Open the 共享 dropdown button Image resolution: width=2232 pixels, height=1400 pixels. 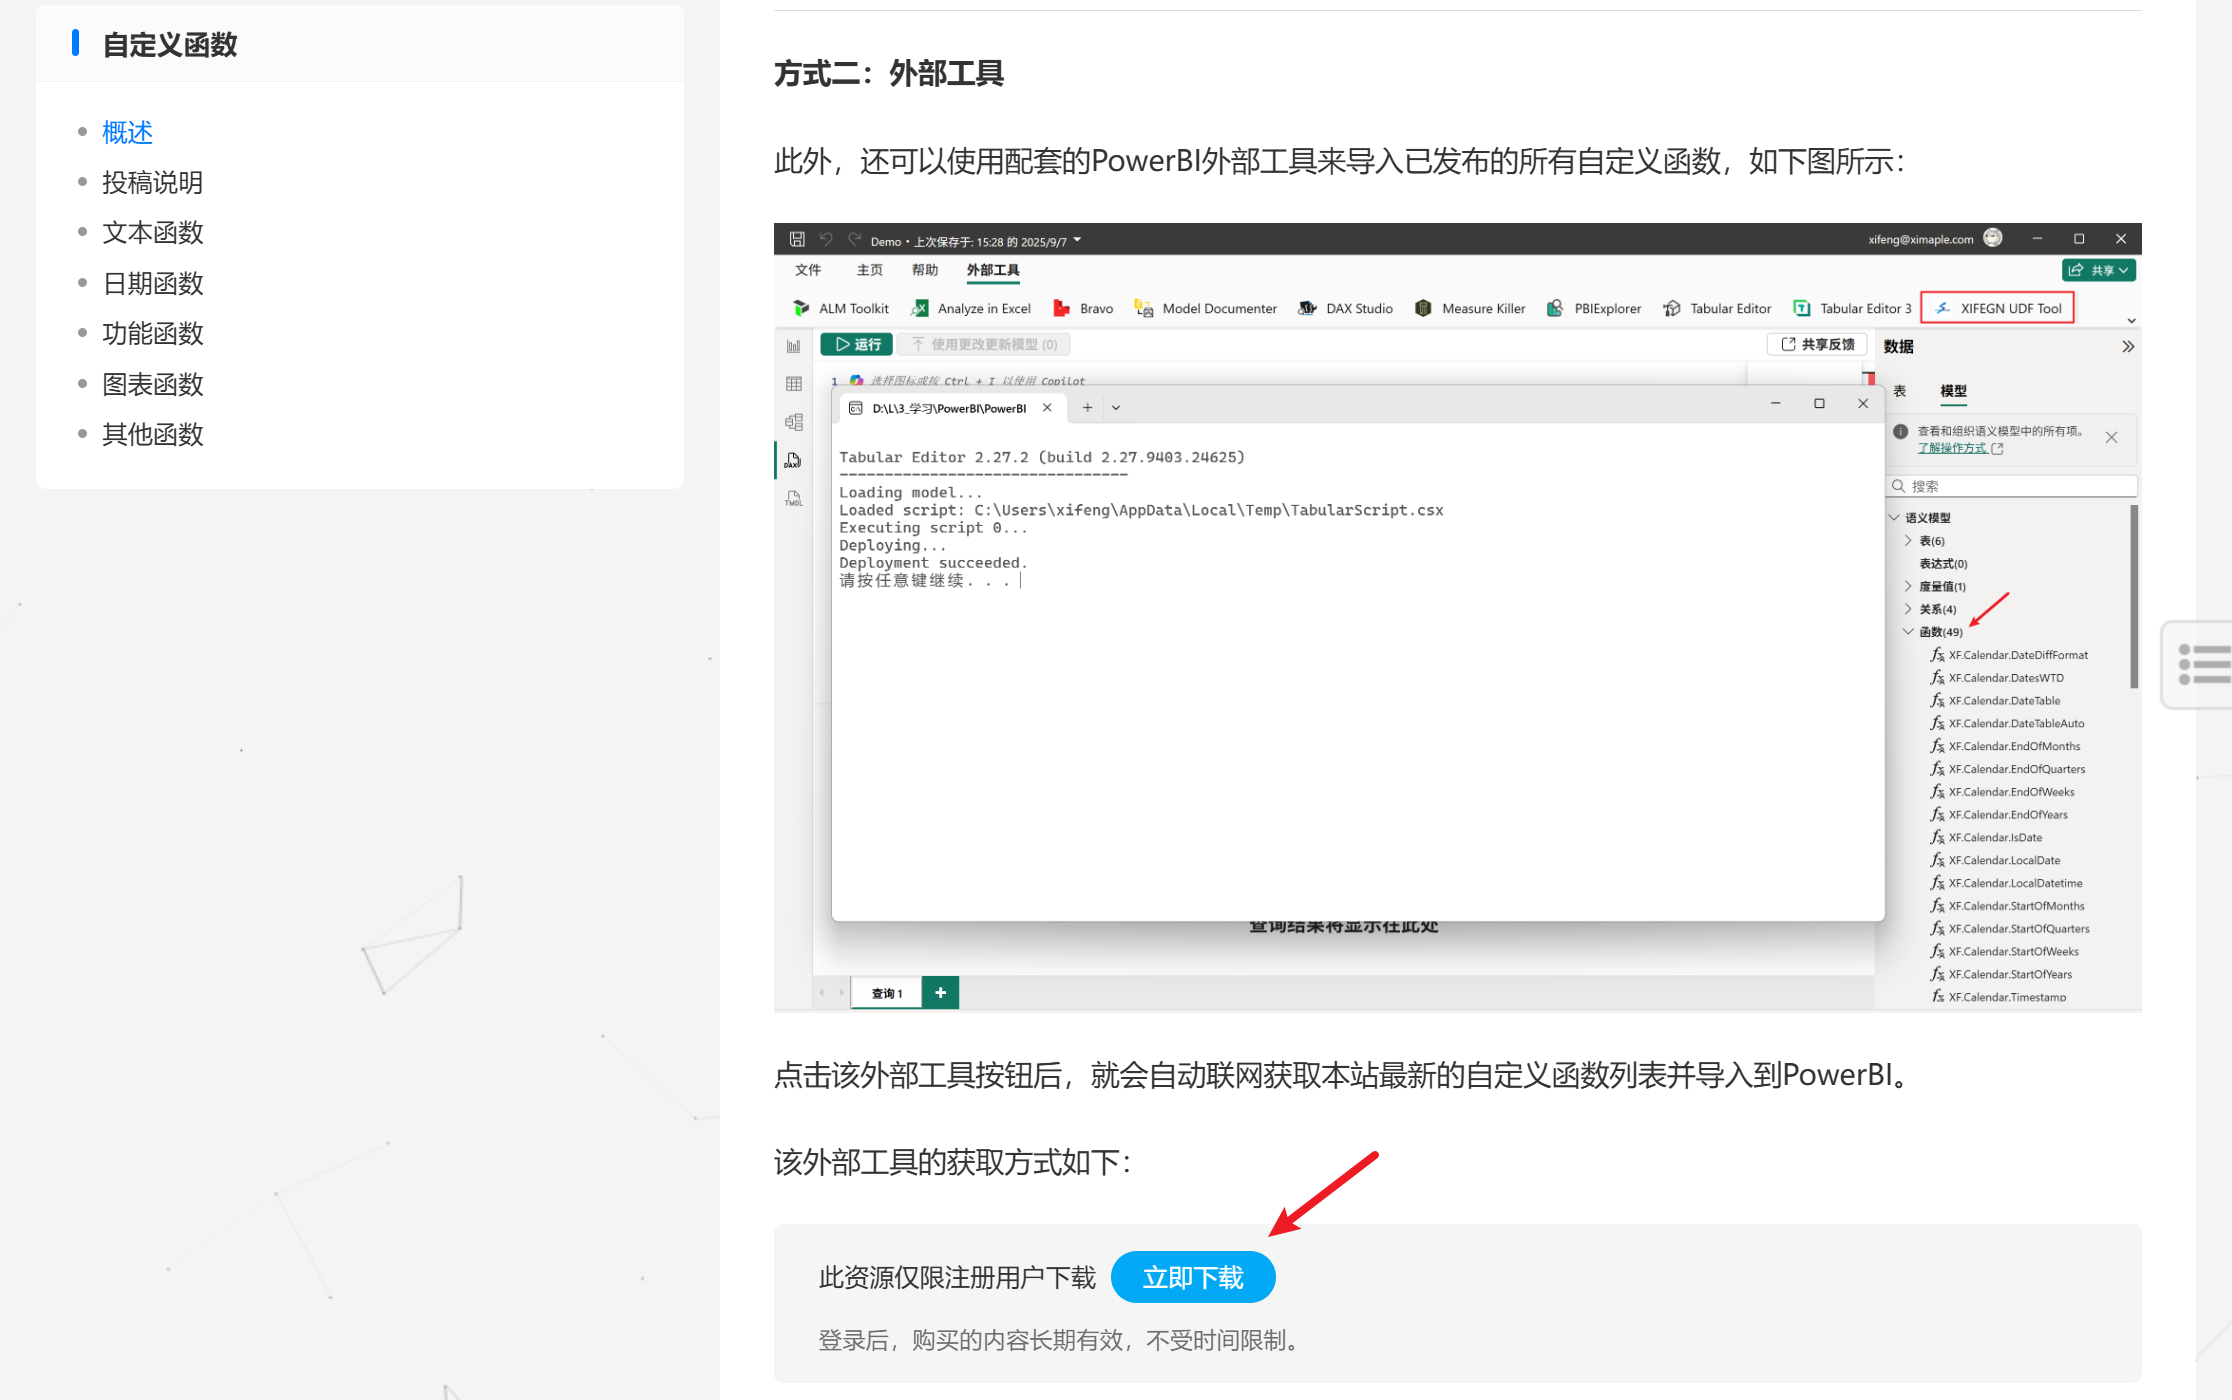pyautogui.click(x=2099, y=270)
